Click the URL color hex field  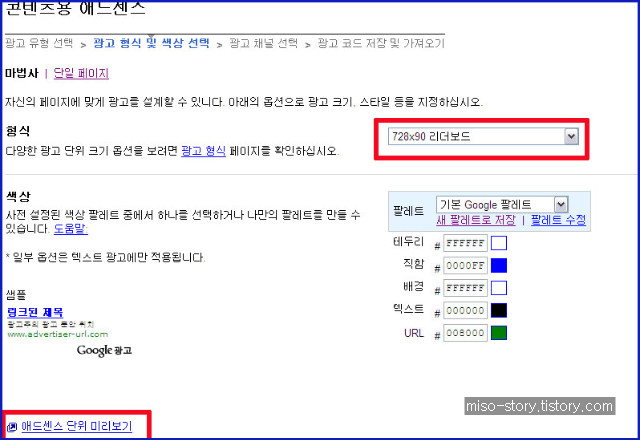click(465, 333)
